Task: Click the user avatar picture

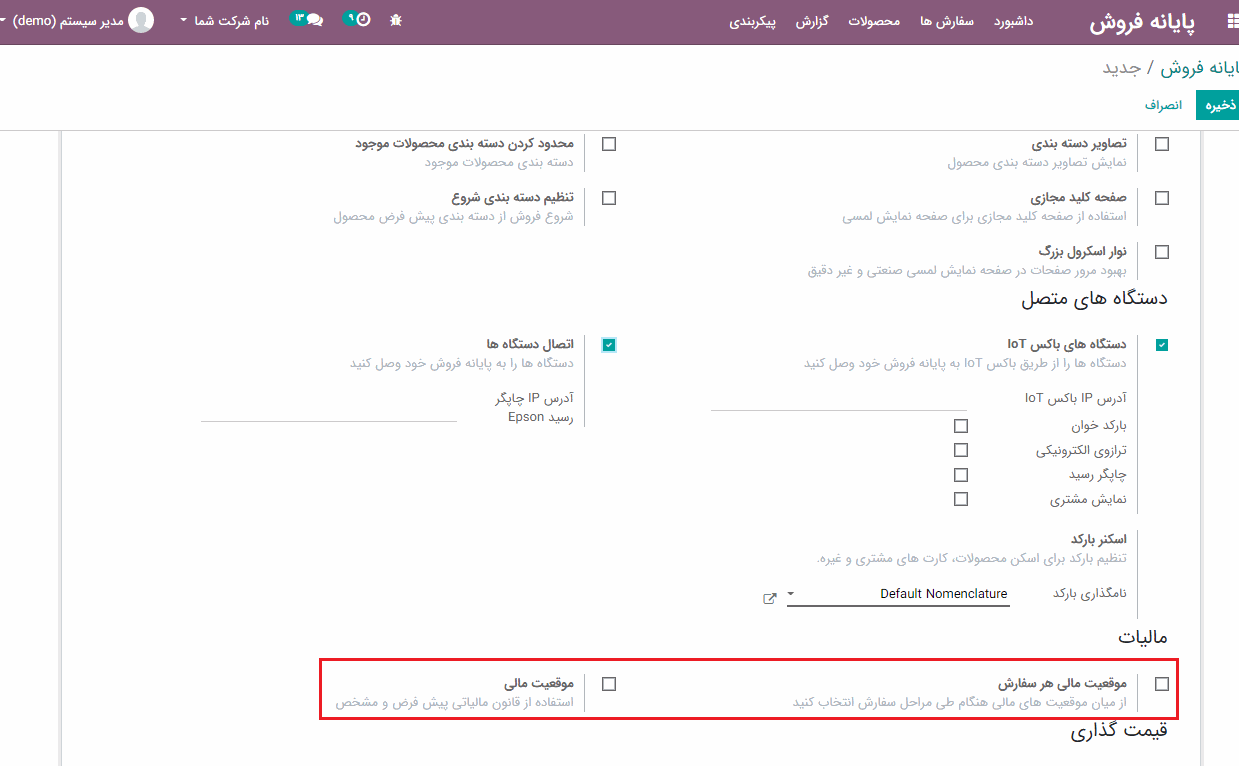Action: pos(142,20)
